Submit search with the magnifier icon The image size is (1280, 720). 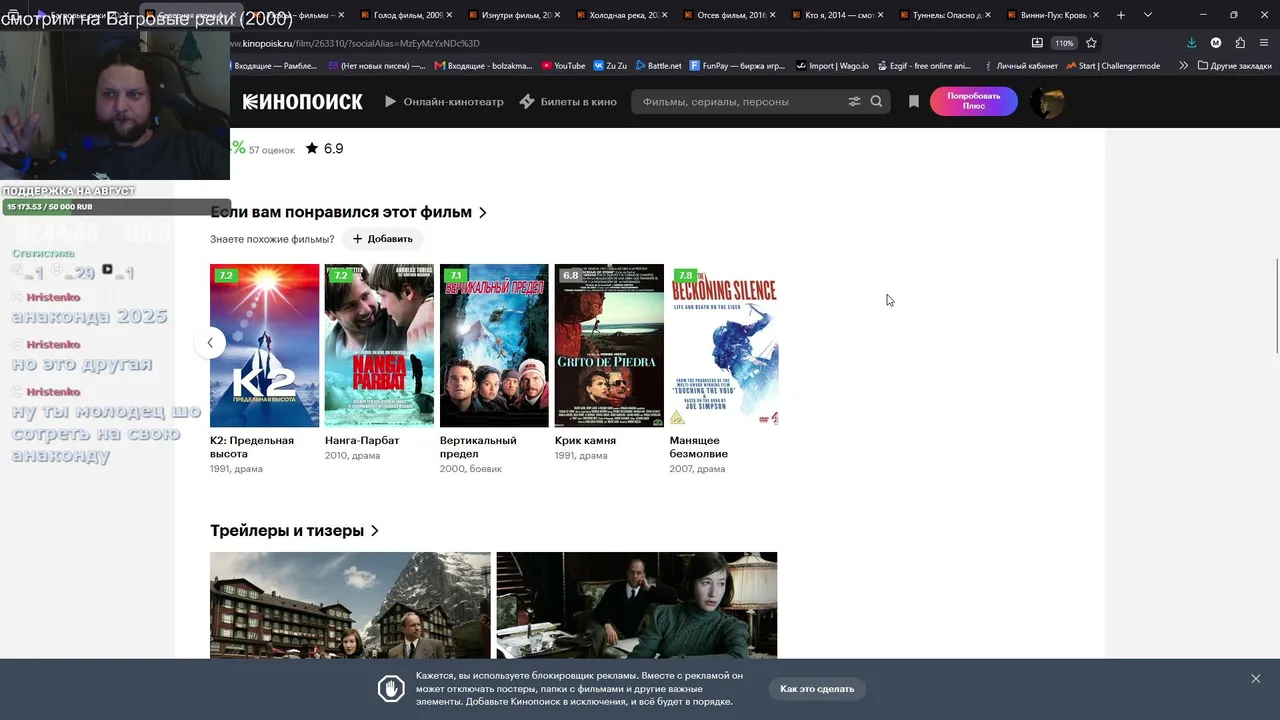pos(876,101)
